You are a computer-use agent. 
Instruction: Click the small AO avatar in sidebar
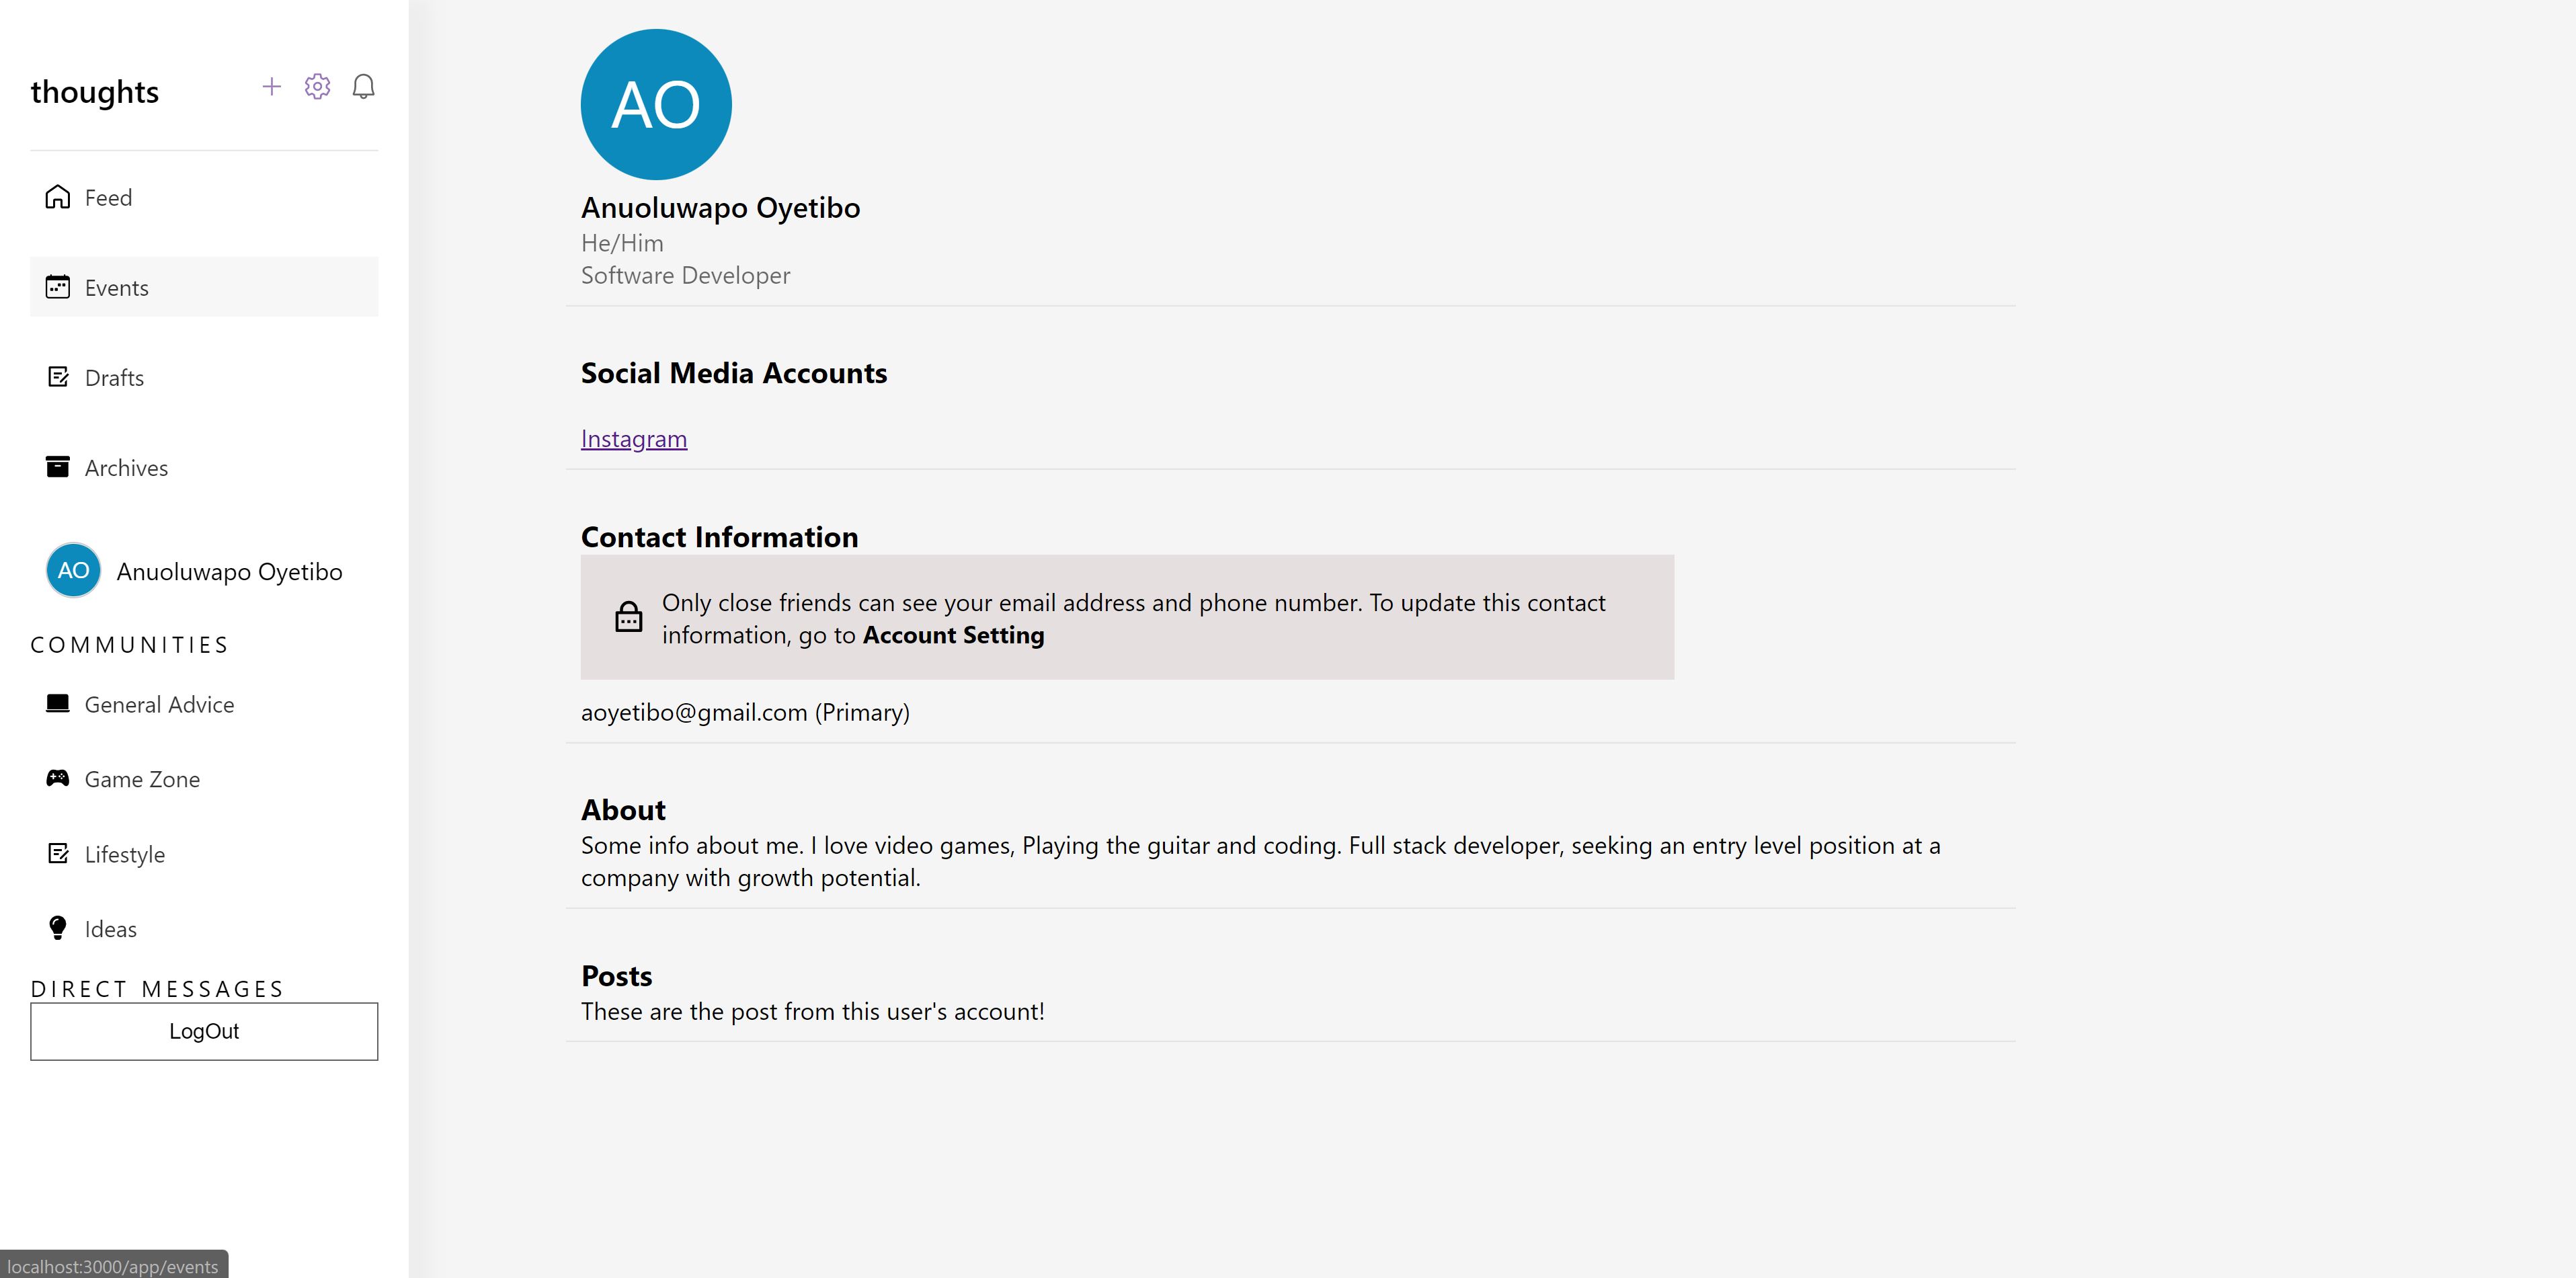(x=73, y=570)
